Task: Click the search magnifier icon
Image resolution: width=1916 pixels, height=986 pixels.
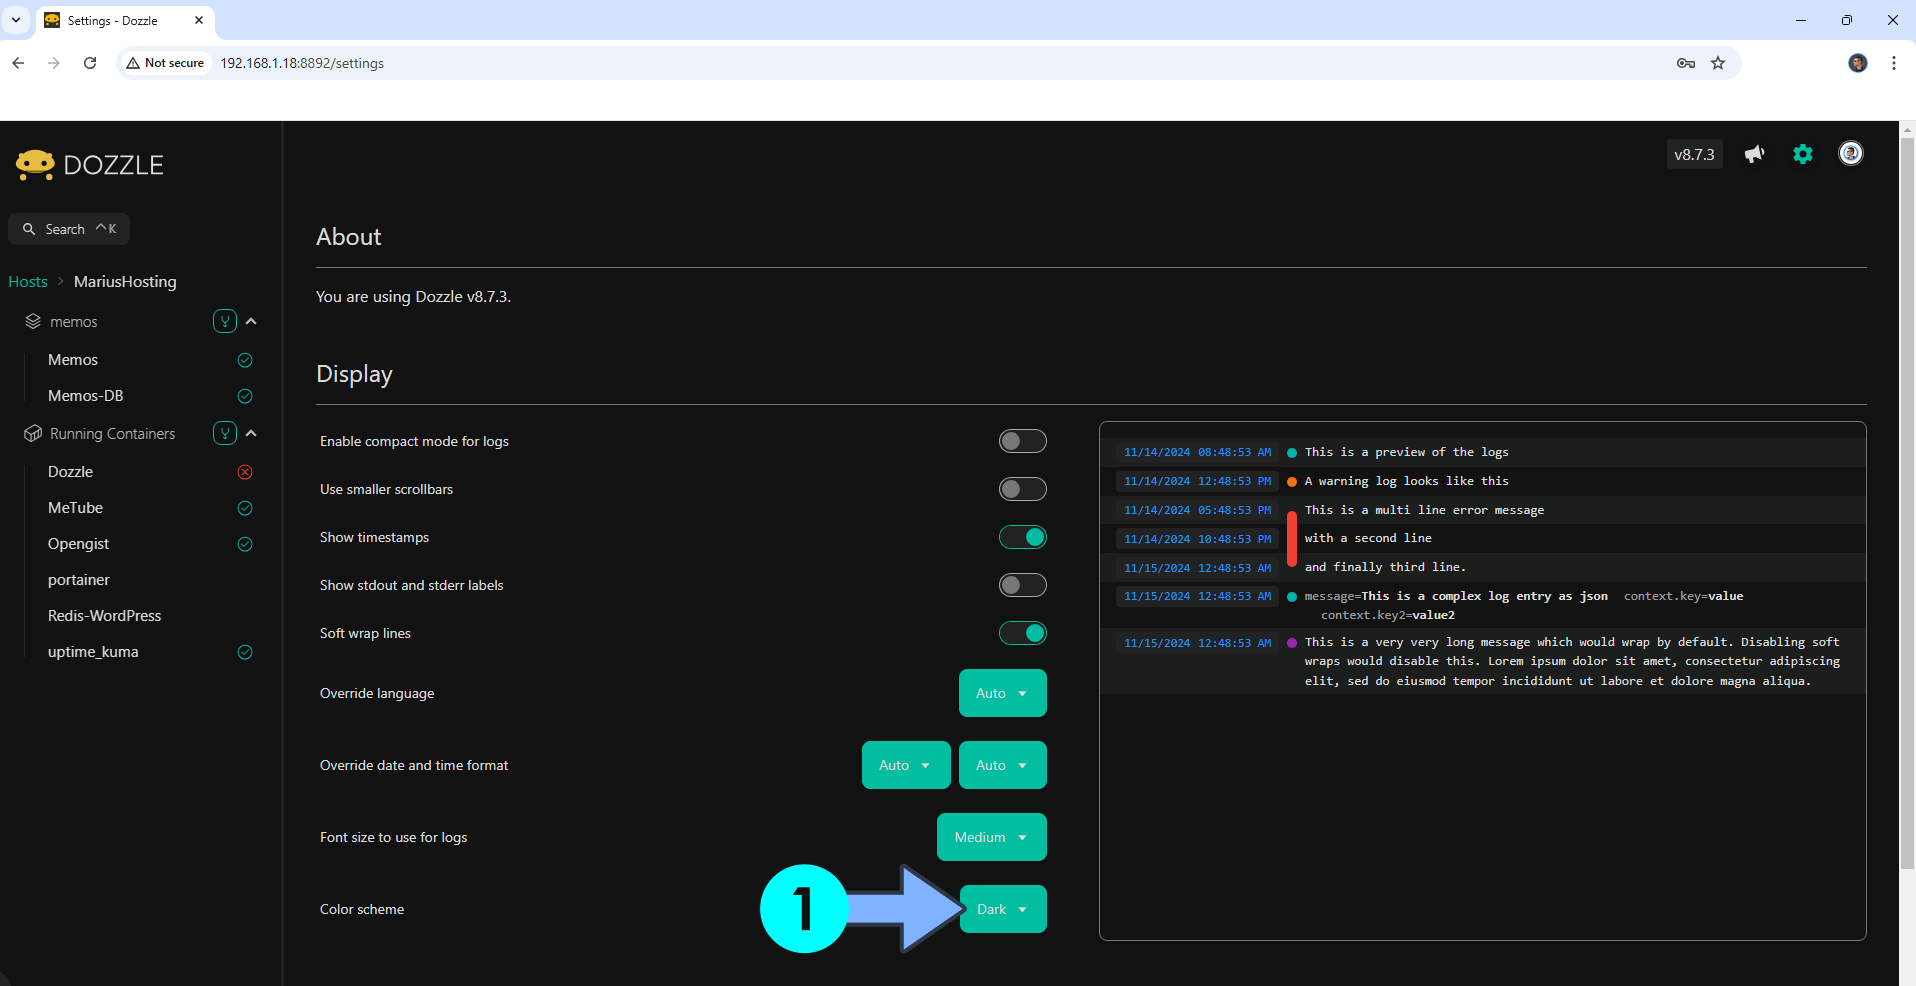Action: coord(29,229)
